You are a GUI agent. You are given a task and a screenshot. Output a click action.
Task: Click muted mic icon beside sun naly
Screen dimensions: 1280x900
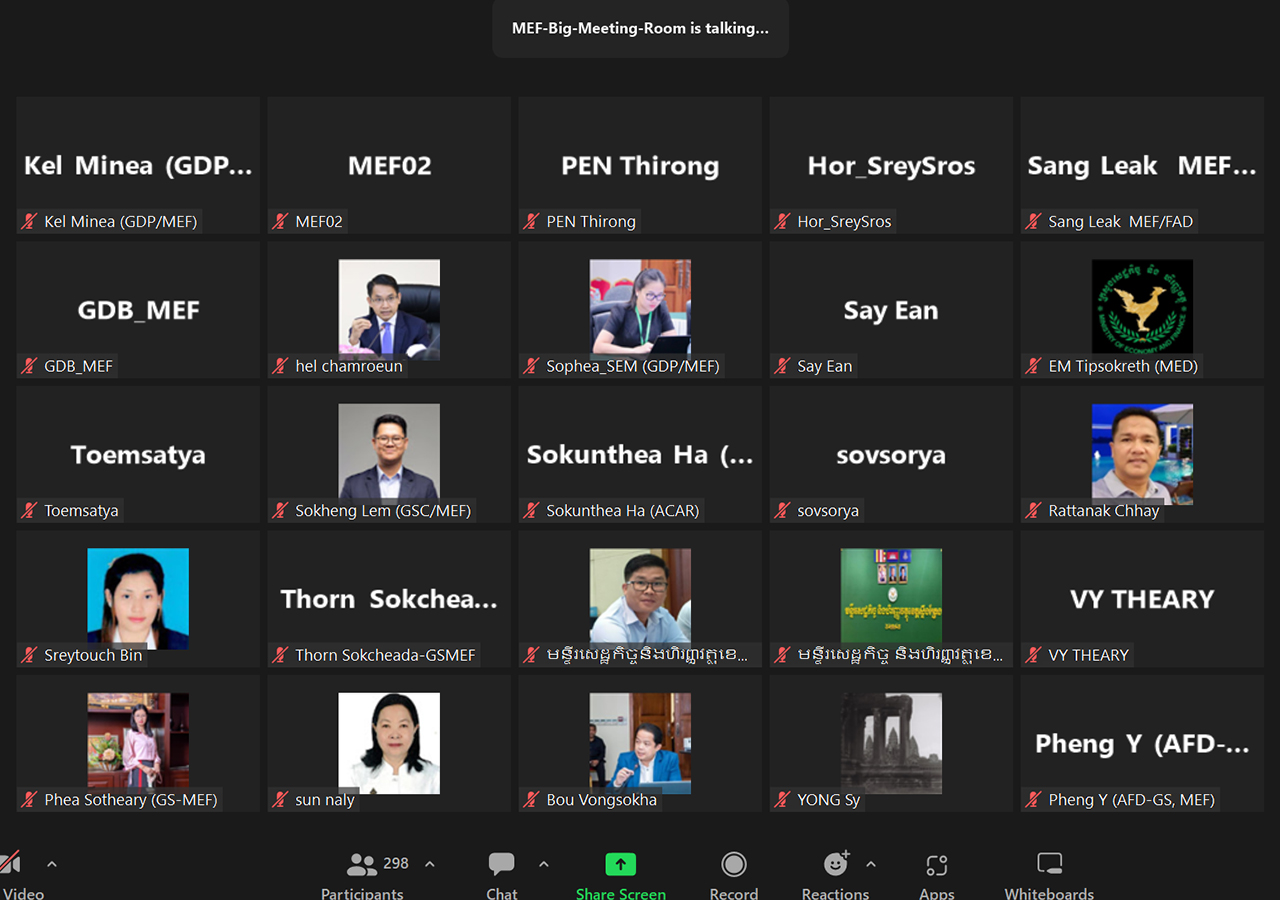[x=280, y=800]
